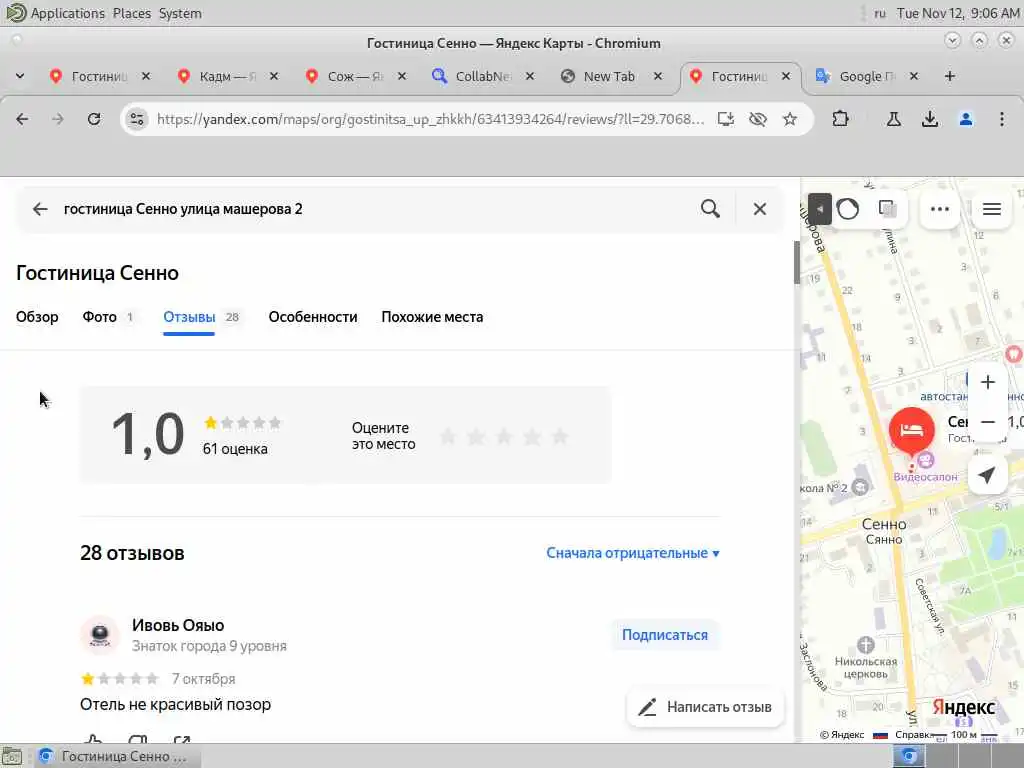
Task: Click the search magnifier in Yandex Maps
Action: (x=711, y=209)
